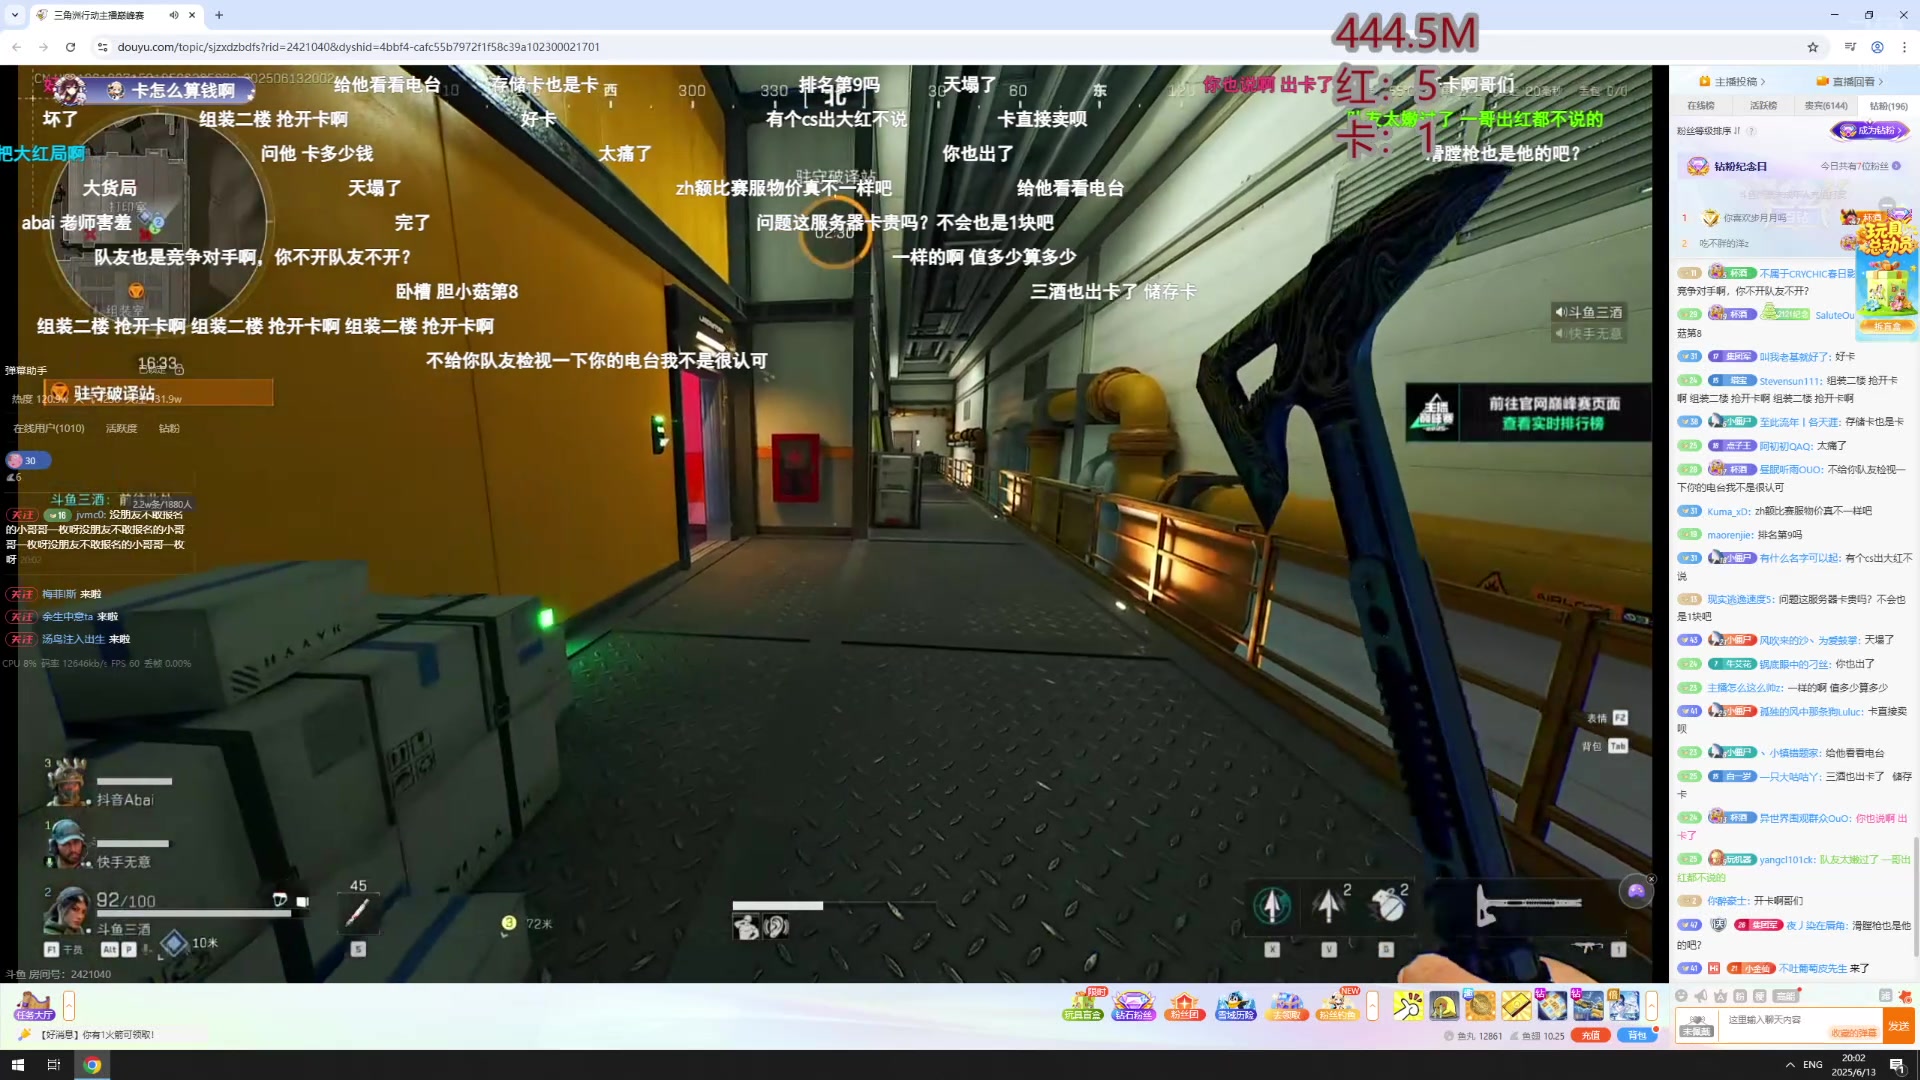This screenshot has height=1080, width=1920.
Task: Click the douyu.com address bar
Action: pyautogui.click(x=358, y=47)
